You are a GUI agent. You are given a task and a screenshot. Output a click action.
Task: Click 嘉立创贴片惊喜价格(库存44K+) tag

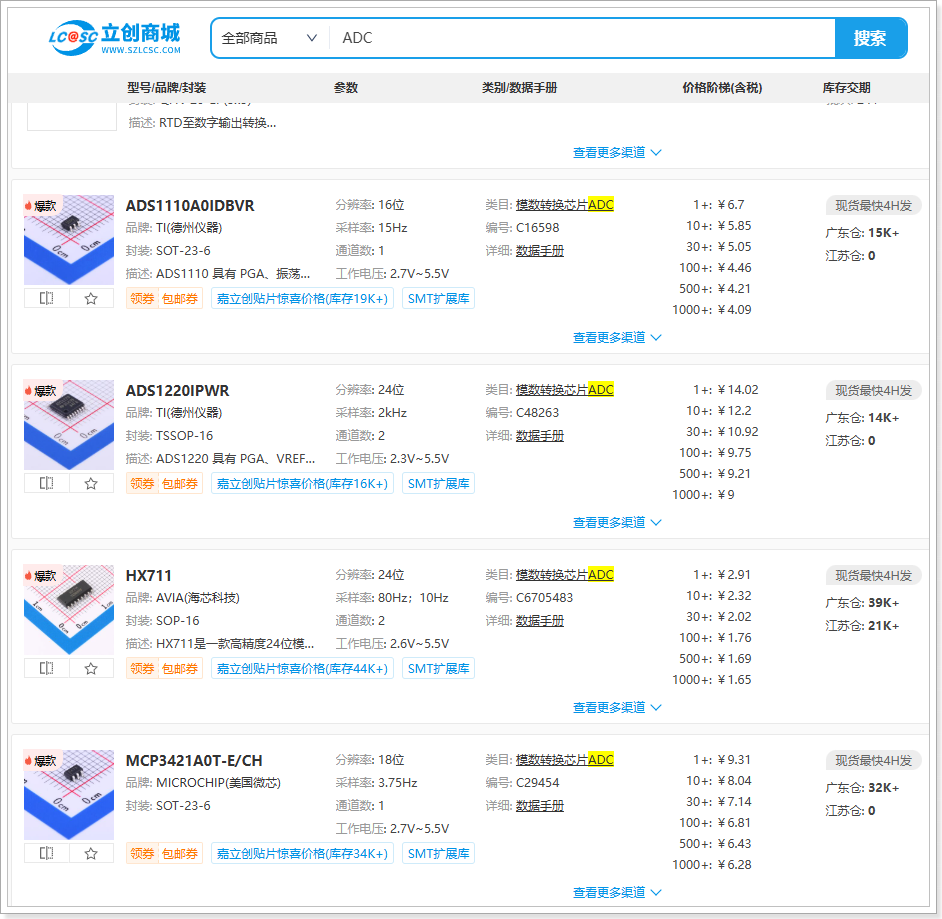coord(302,669)
